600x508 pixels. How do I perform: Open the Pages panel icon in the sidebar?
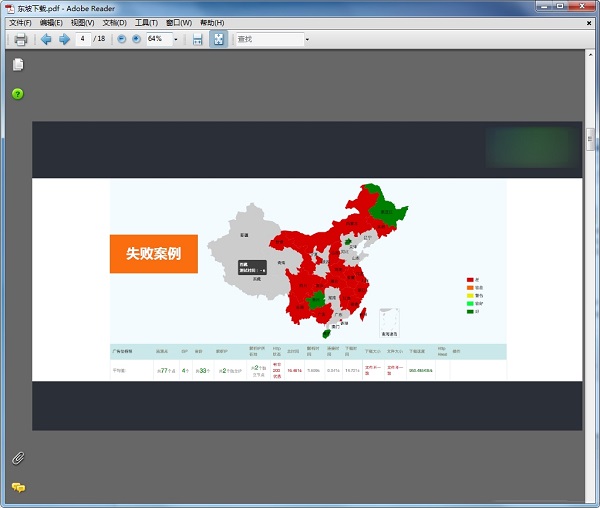click(x=18, y=65)
